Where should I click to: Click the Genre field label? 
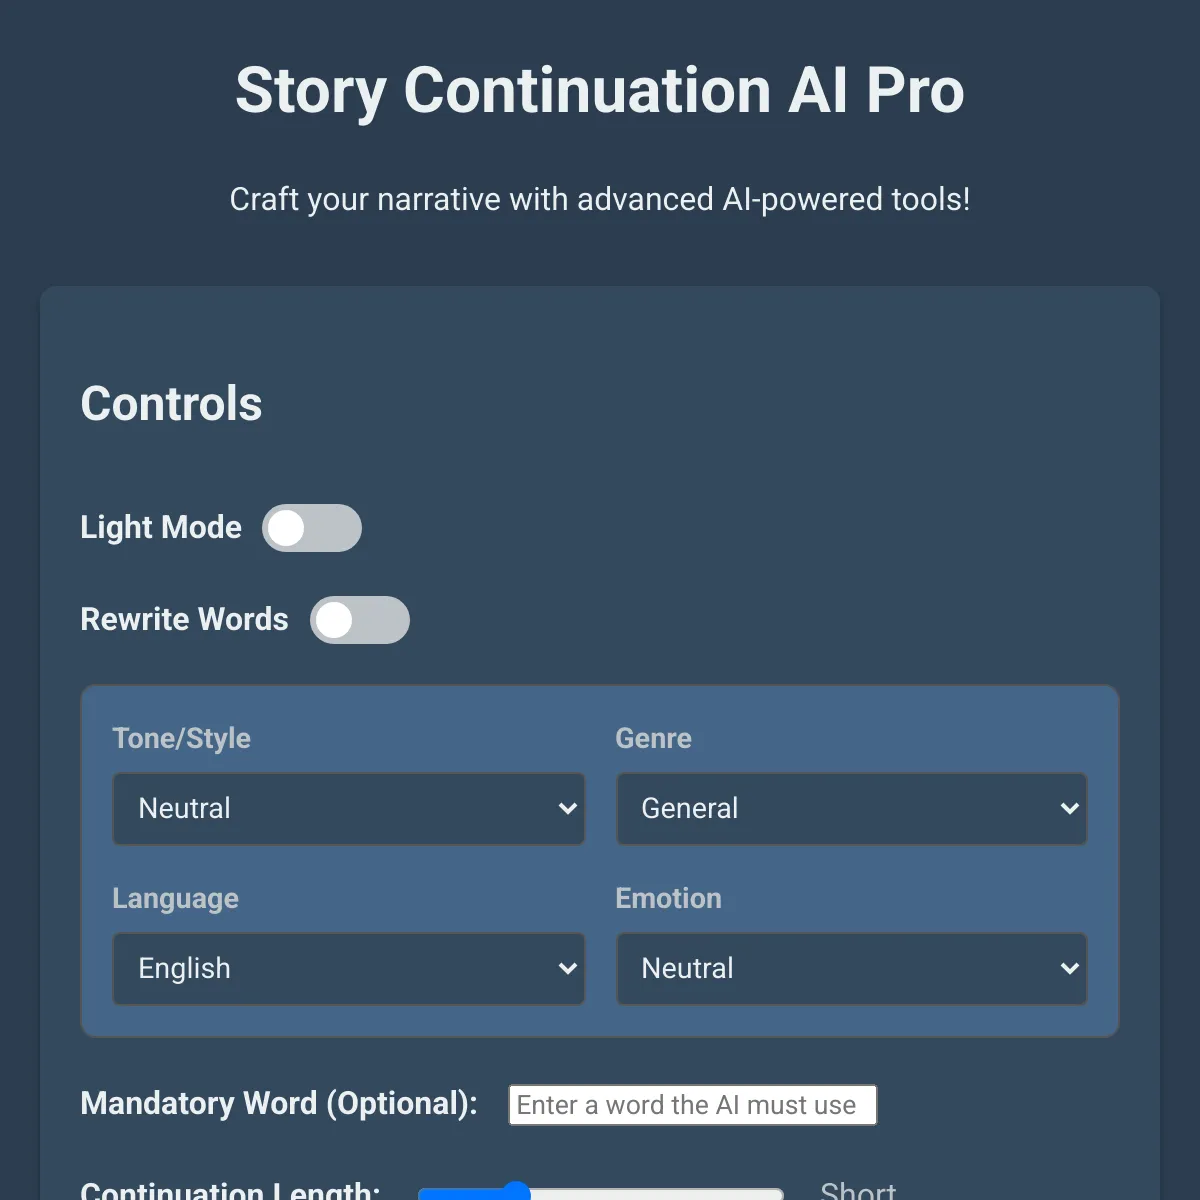tap(653, 738)
